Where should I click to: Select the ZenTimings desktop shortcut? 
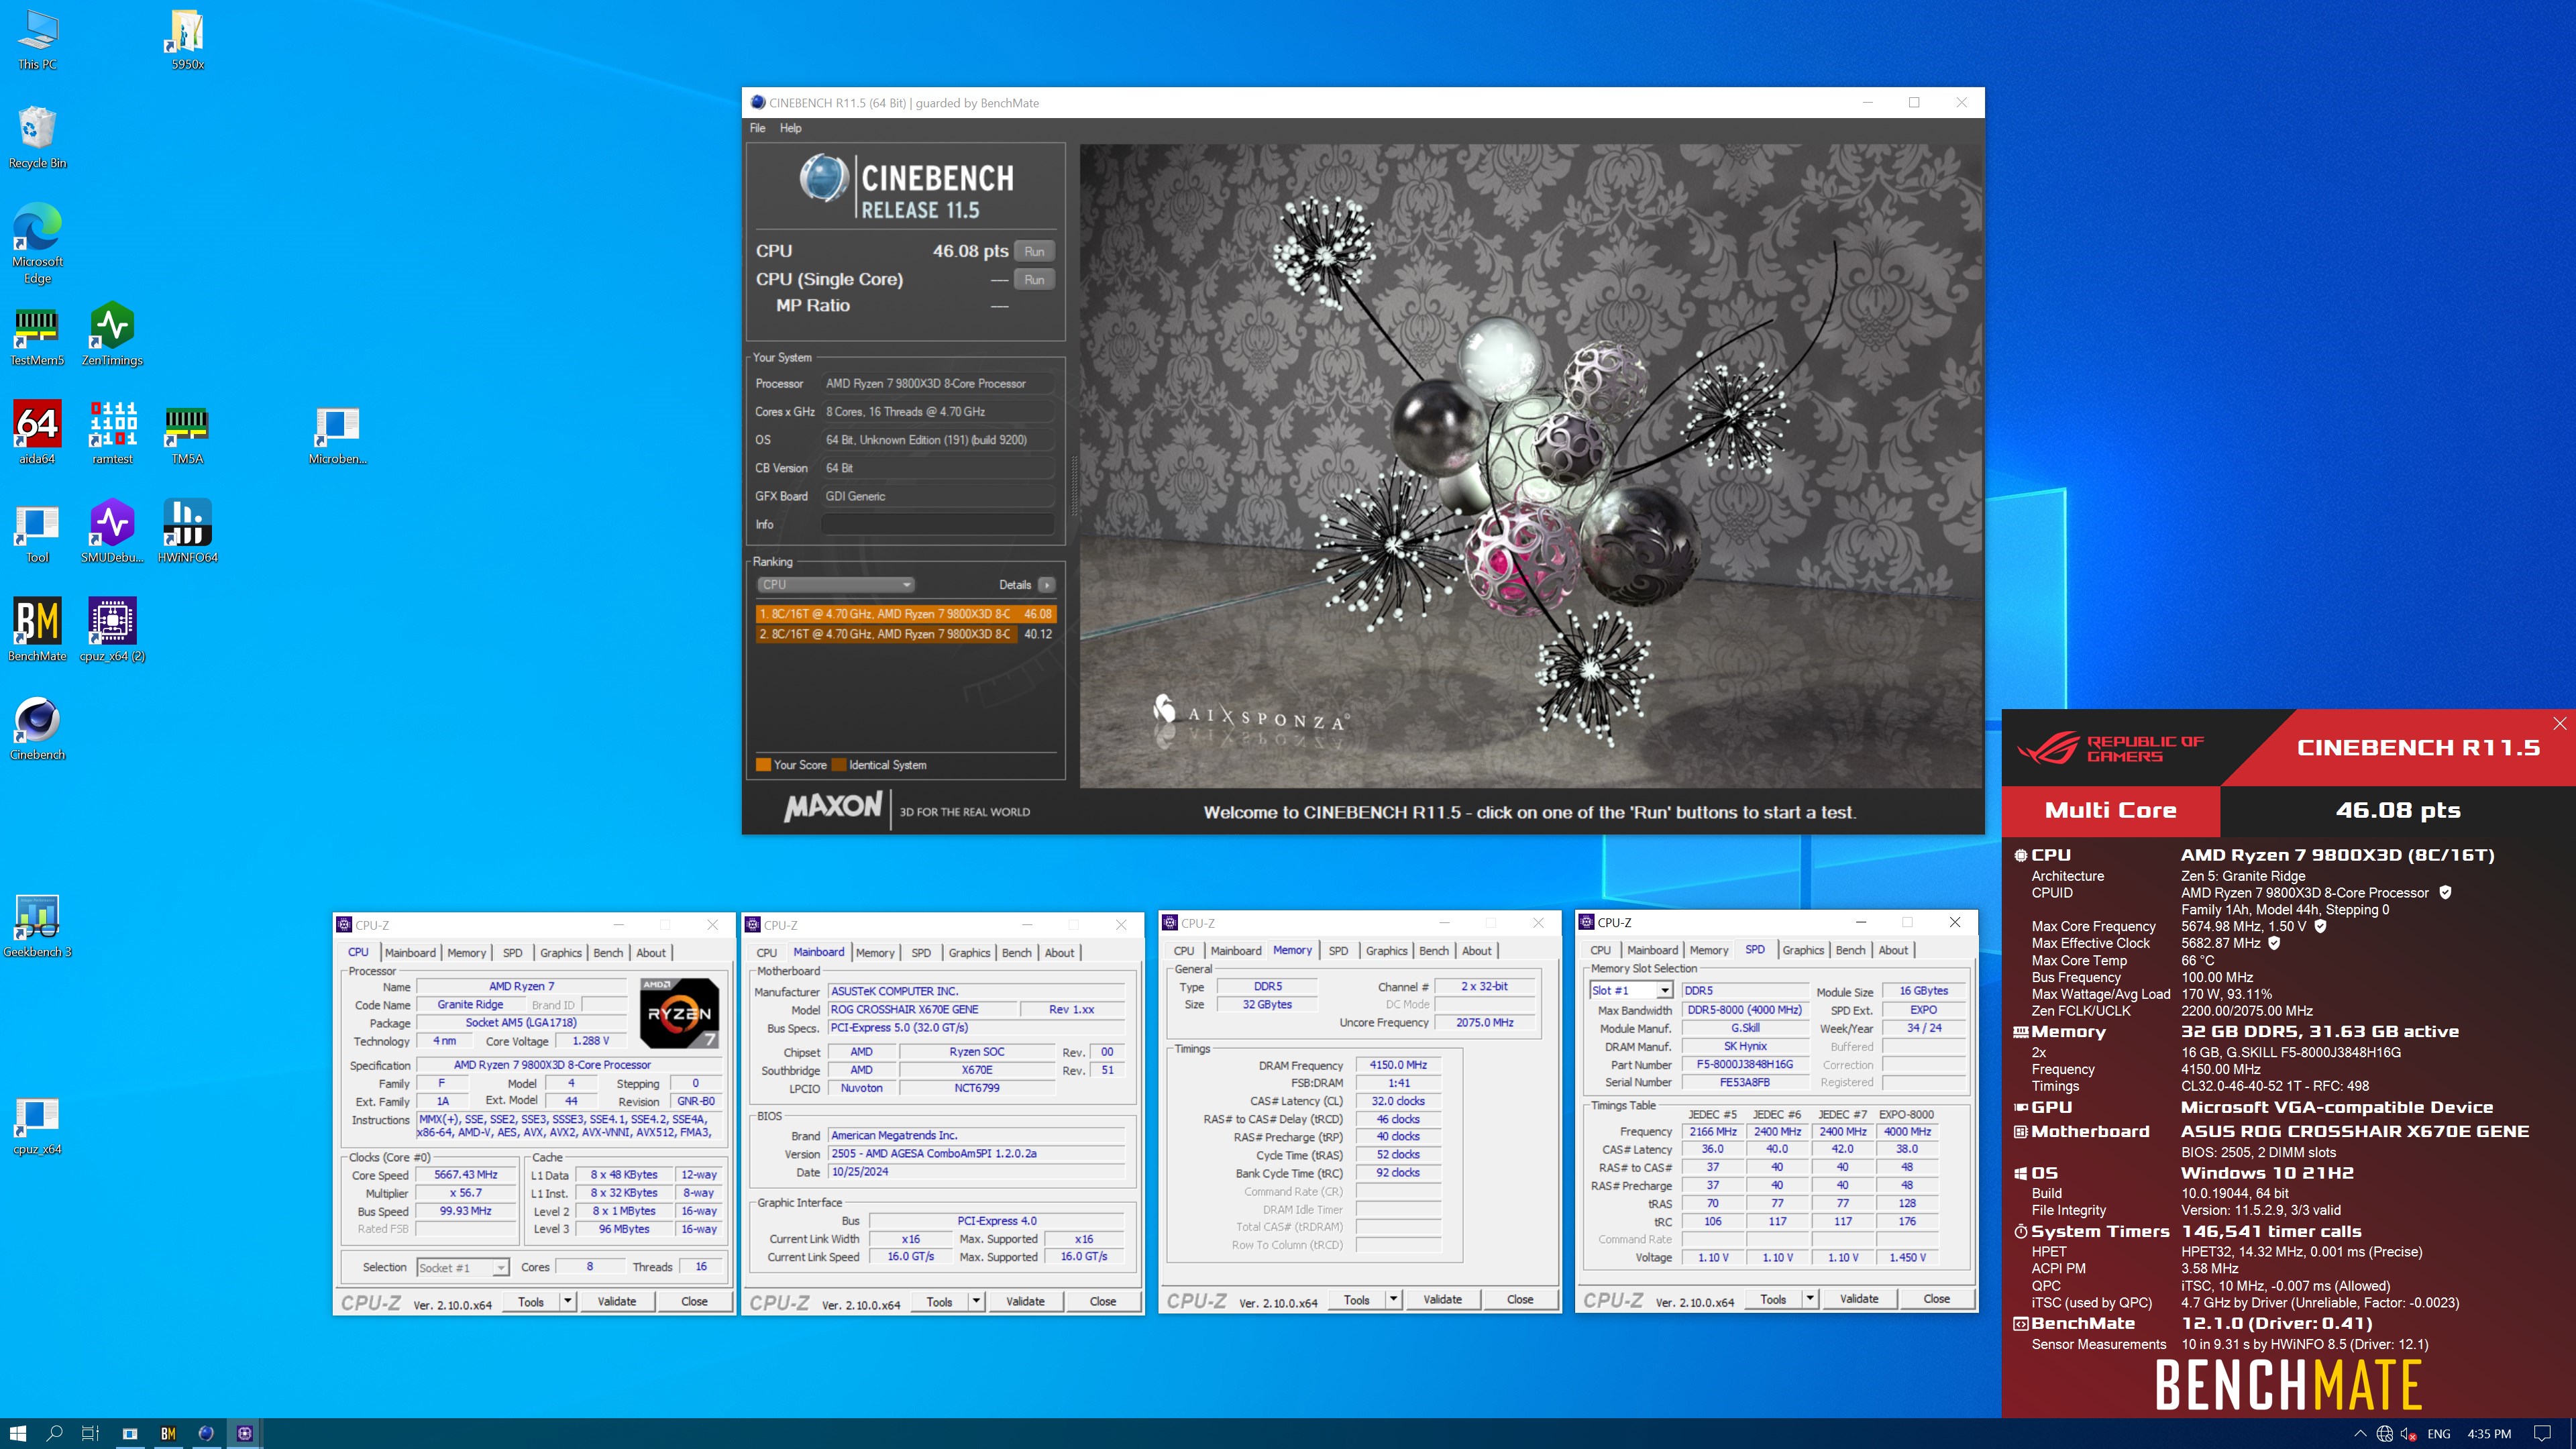112,335
